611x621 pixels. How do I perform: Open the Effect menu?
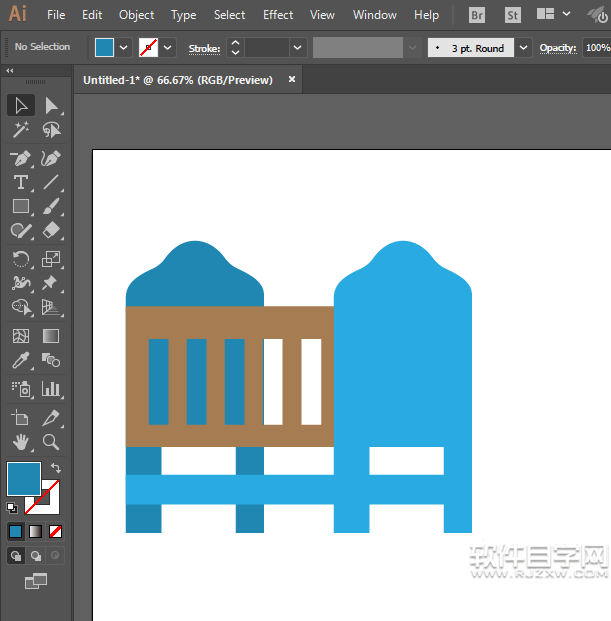coord(278,15)
